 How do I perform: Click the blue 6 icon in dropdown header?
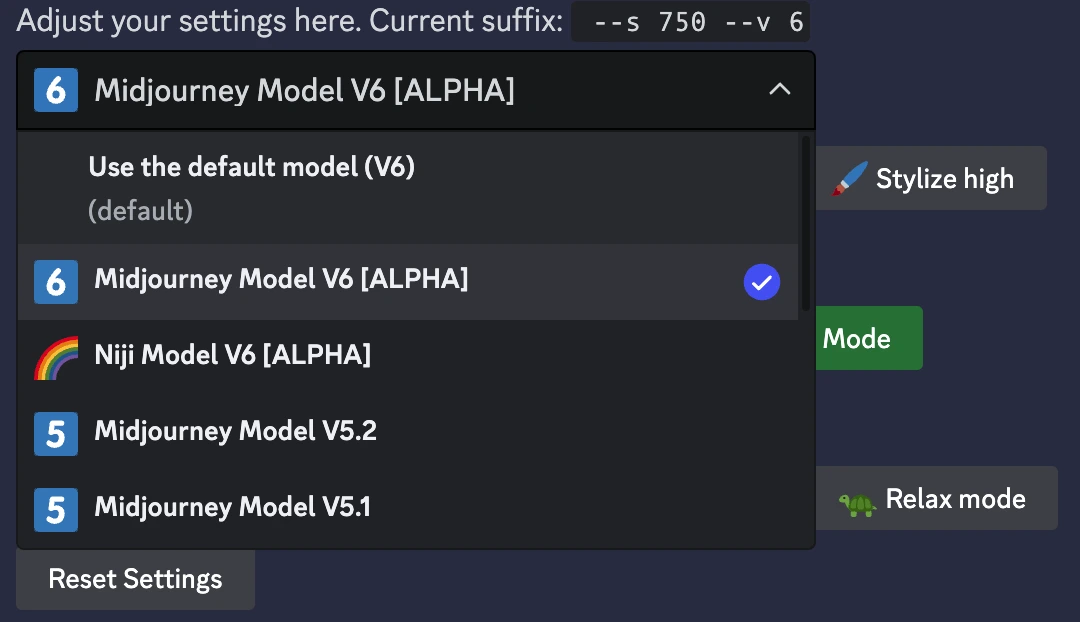(56, 90)
